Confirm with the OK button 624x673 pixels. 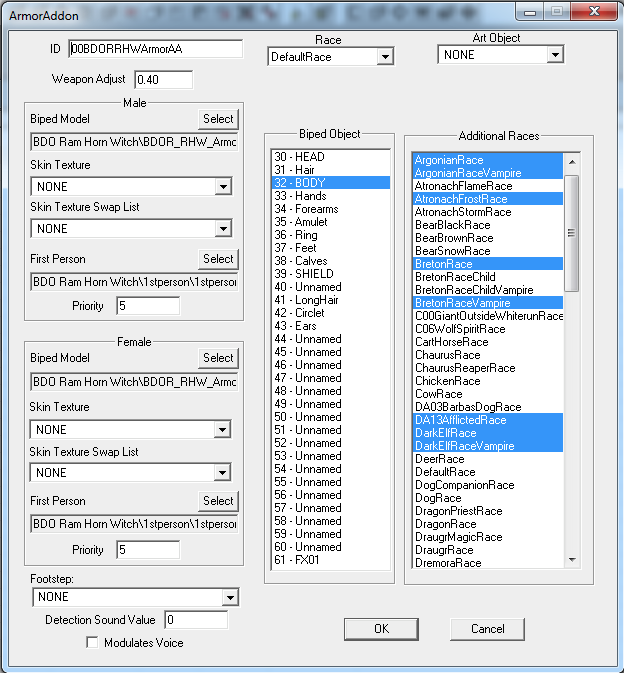pos(381,629)
